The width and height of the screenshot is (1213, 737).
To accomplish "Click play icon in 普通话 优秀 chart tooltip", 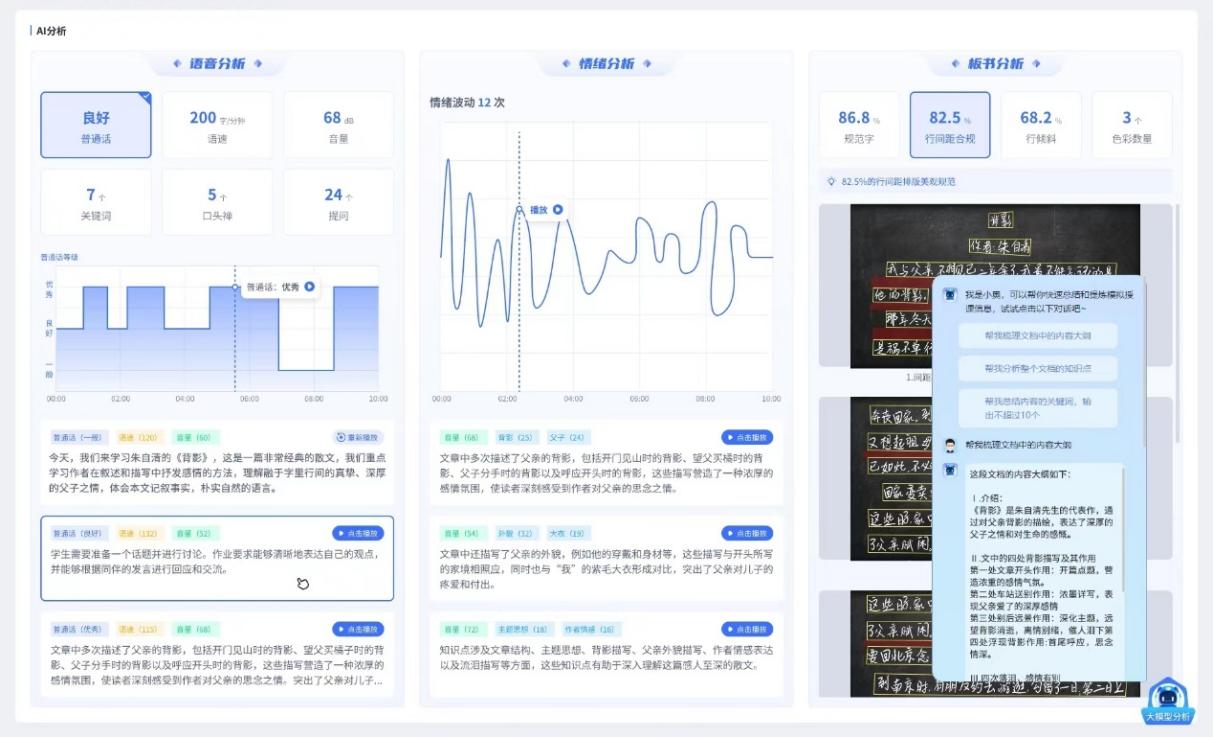I will (x=310, y=286).
